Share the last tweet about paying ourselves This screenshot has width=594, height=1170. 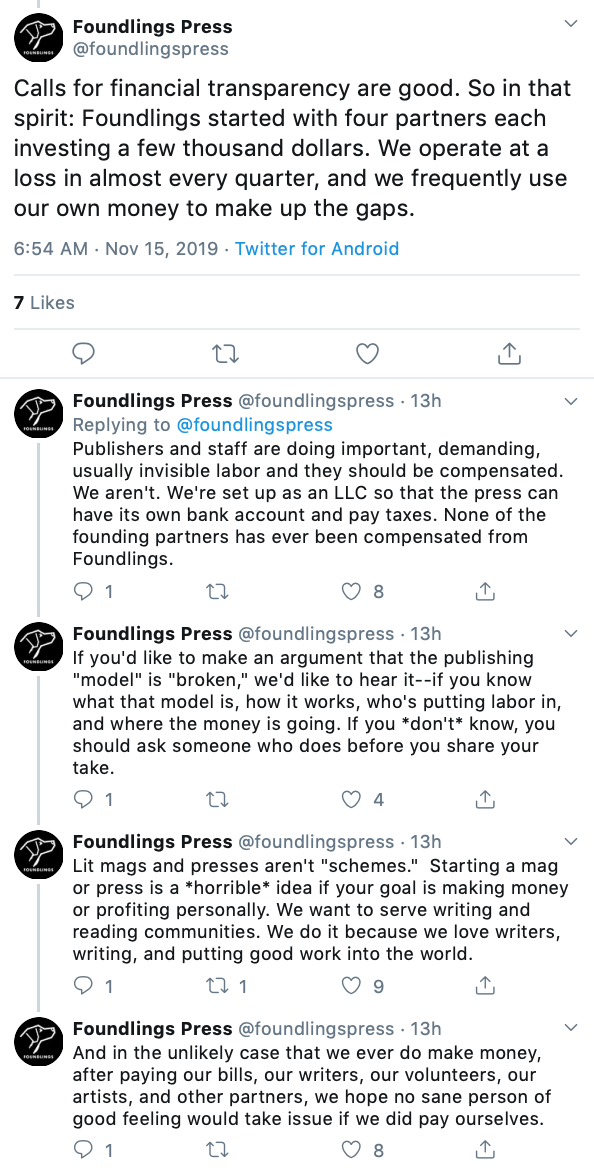click(x=485, y=1150)
